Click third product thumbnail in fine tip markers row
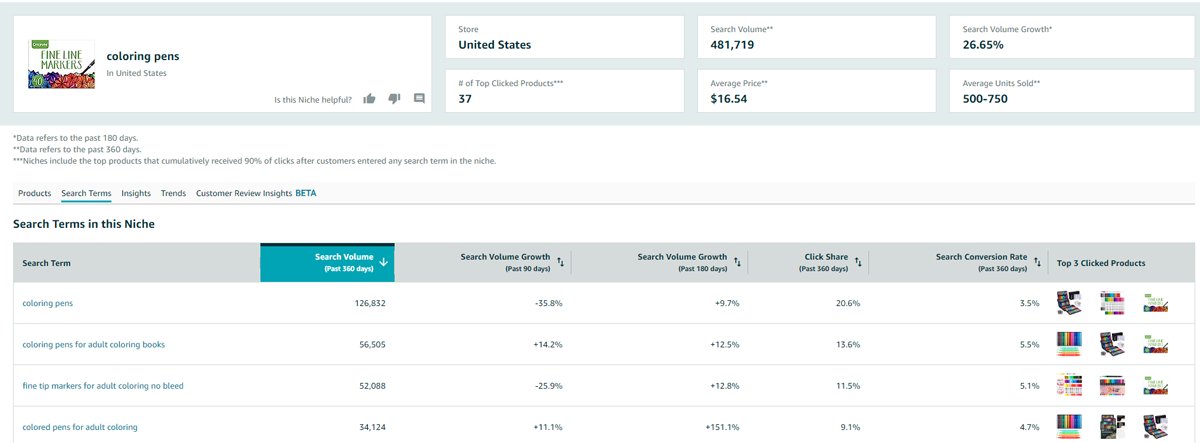 tap(1155, 385)
